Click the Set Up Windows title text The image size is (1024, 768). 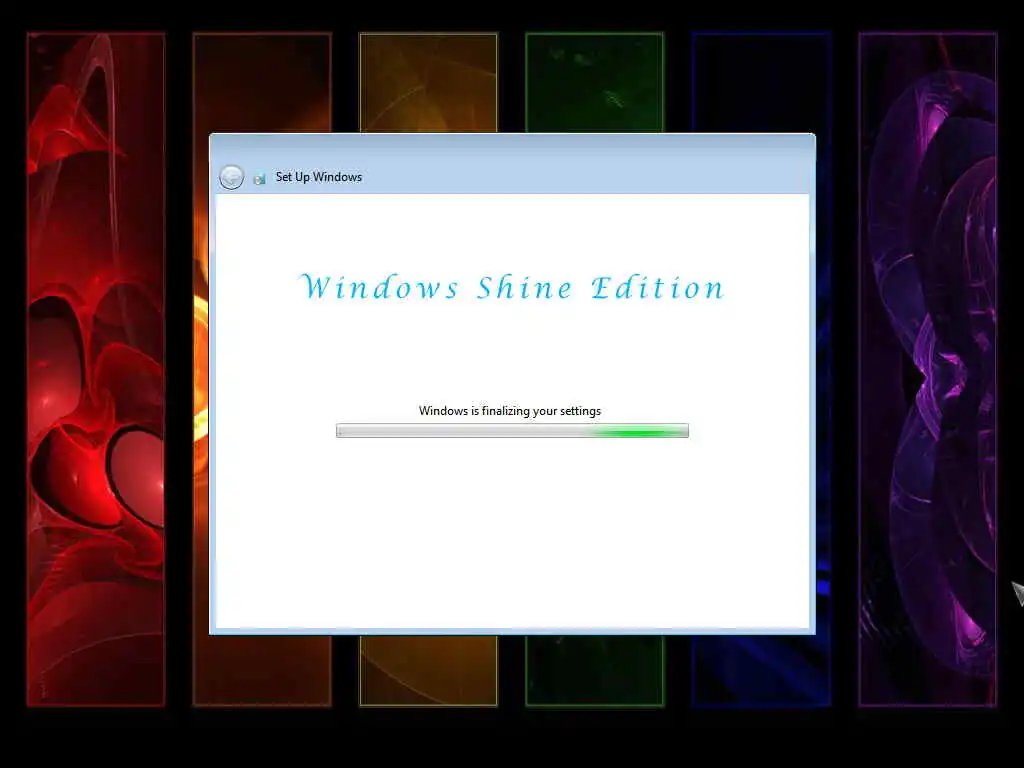(x=319, y=177)
